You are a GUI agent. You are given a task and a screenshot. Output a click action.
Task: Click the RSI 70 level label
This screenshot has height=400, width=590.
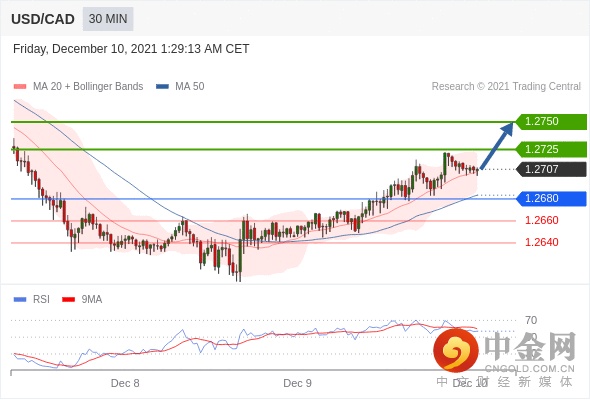[531, 321]
